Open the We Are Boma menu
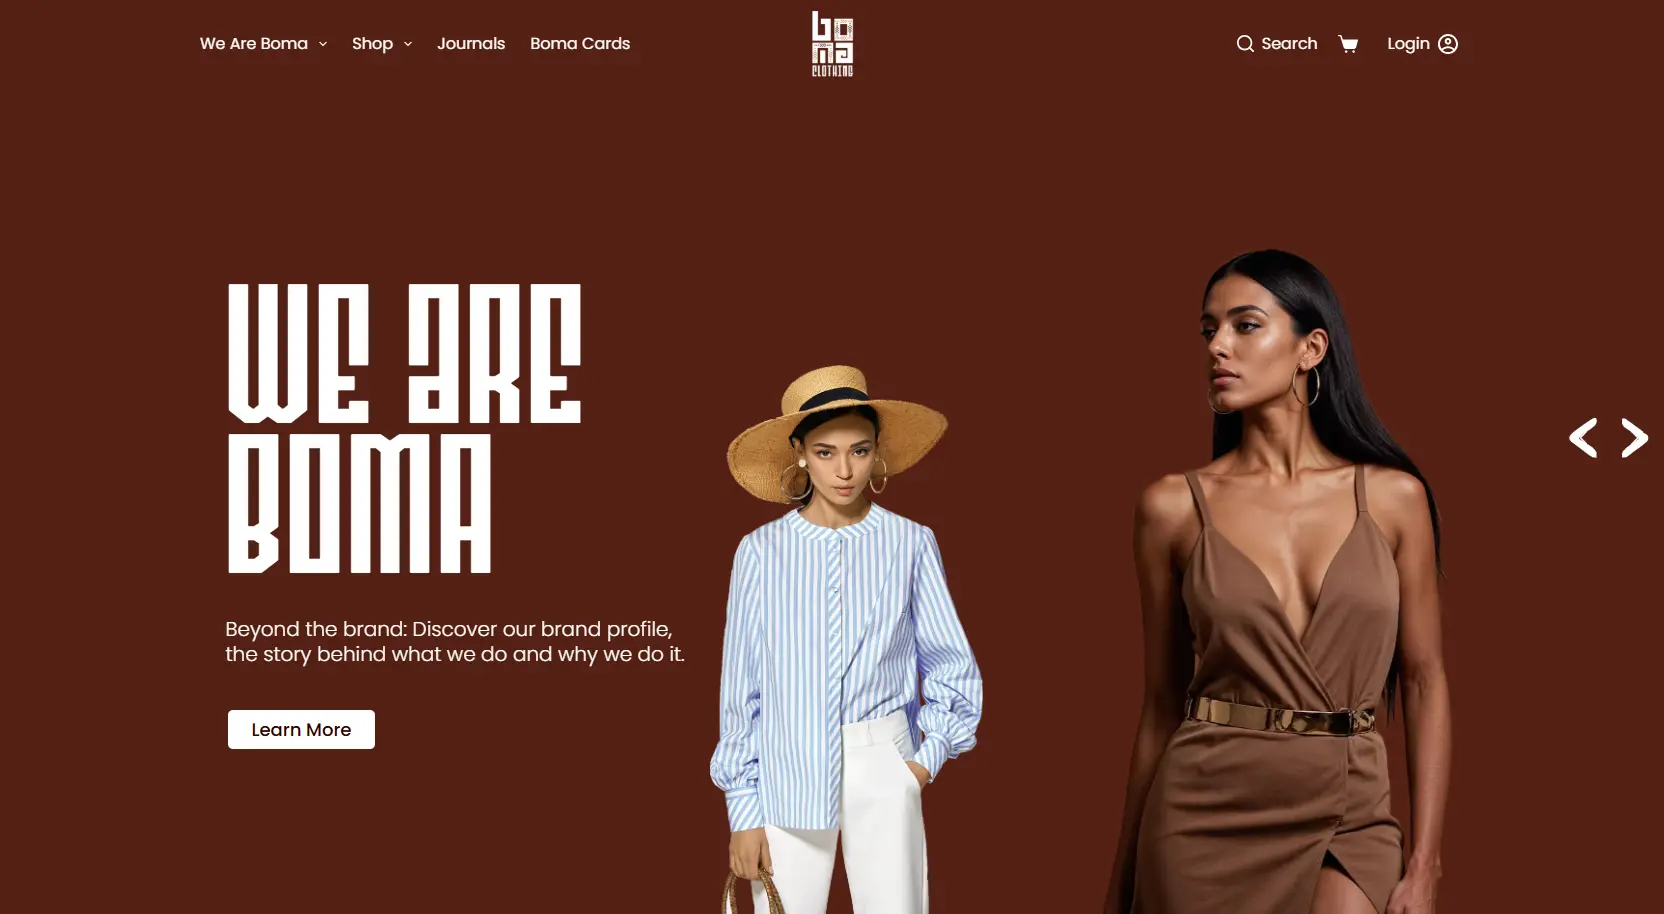 [254, 44]
